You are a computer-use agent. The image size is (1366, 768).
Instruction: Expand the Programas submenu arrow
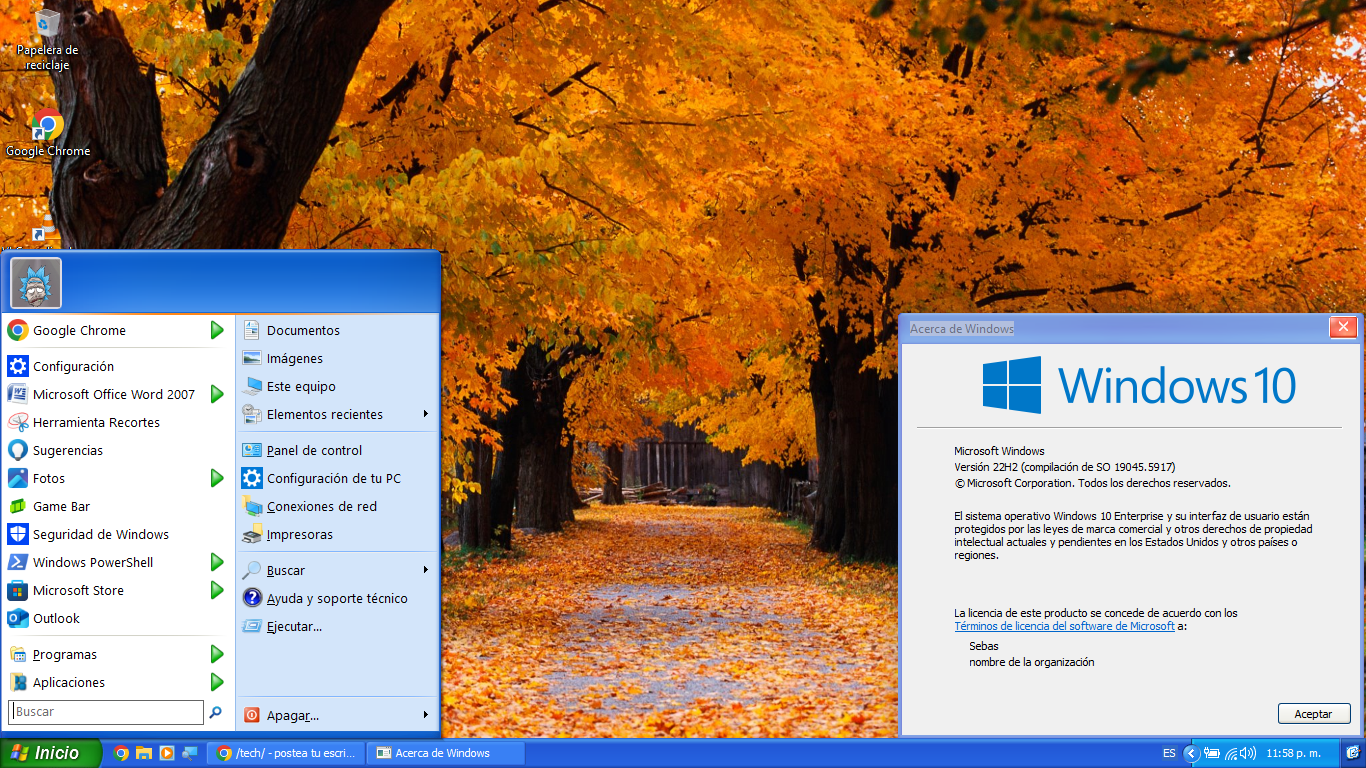pyautogui.click(x=217, y=654)
